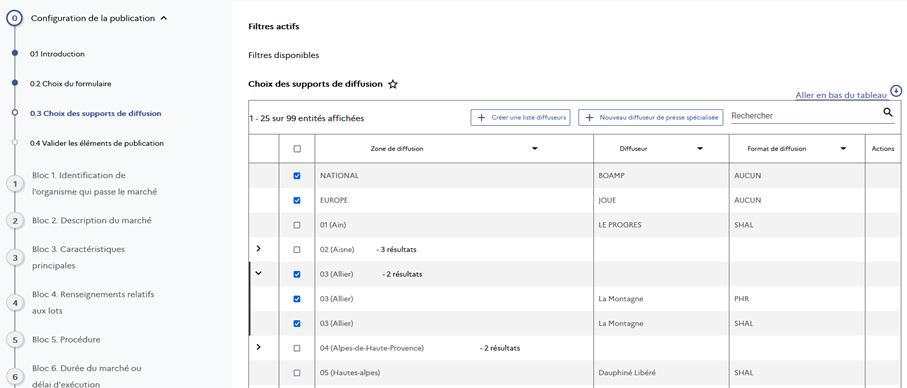Open Bloc 1. Identification de l'organisme
907x388 pixels.
point(94,183)
